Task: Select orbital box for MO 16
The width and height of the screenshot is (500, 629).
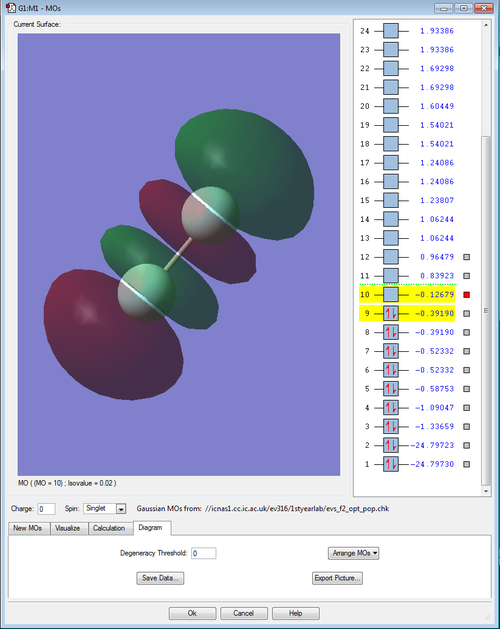Action: click(390, 182)
